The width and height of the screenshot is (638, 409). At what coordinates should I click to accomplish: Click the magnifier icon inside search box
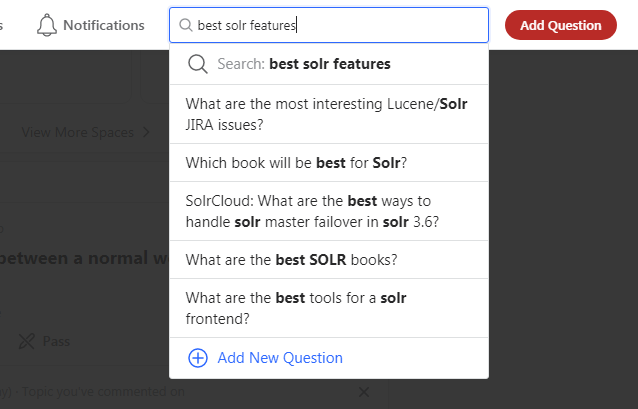pos(186,25)
